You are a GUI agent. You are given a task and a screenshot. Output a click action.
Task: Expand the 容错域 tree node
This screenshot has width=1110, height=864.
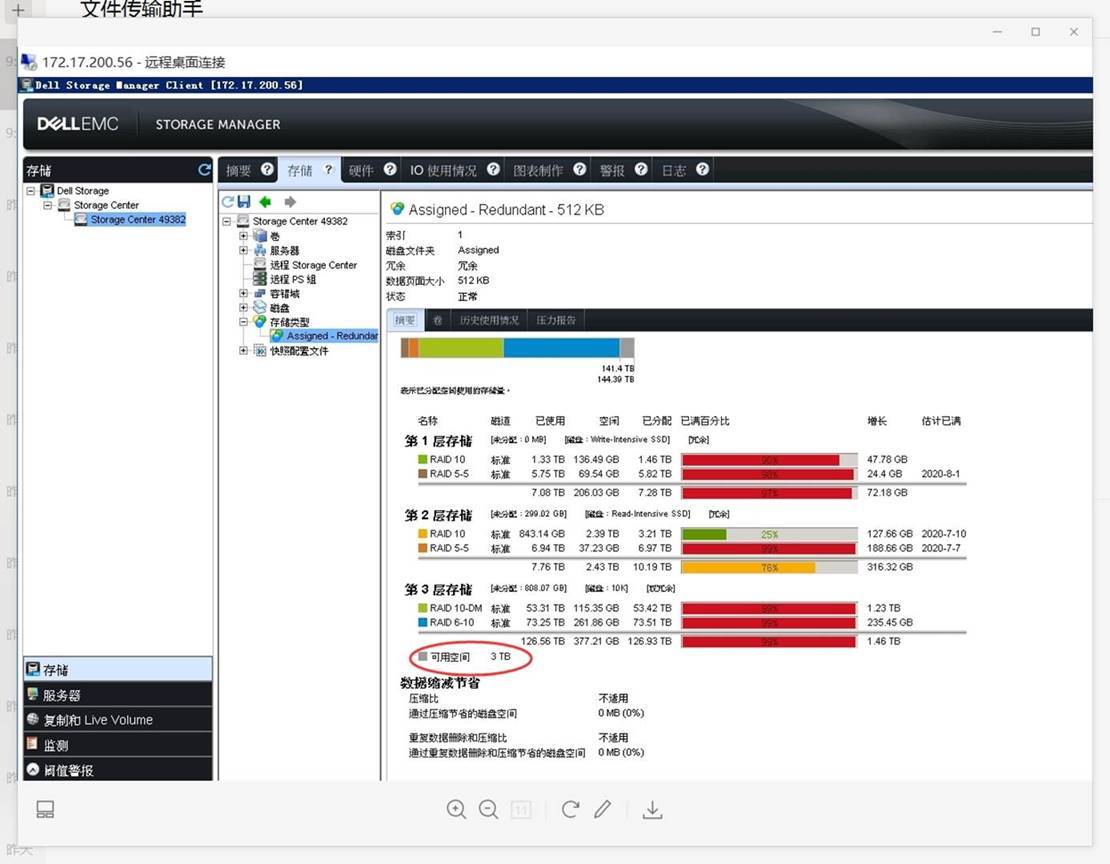point(244,293)
